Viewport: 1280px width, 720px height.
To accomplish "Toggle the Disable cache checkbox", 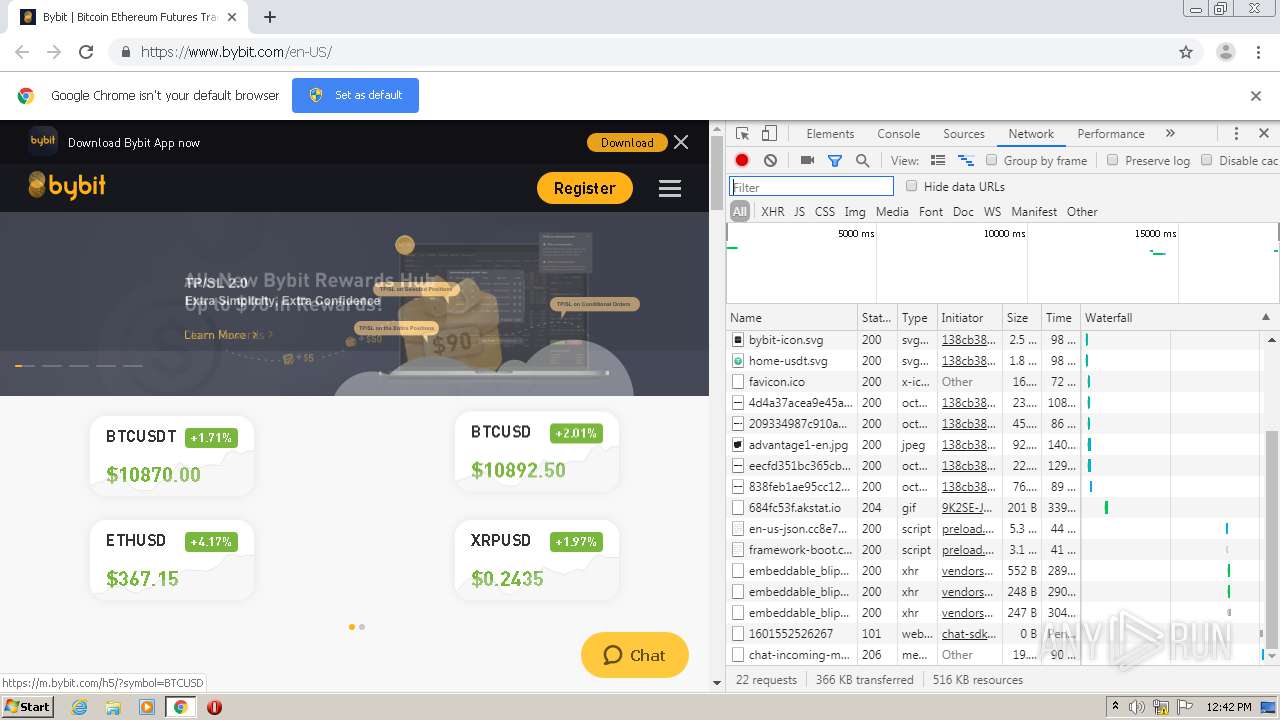I will pos(1206,160).
